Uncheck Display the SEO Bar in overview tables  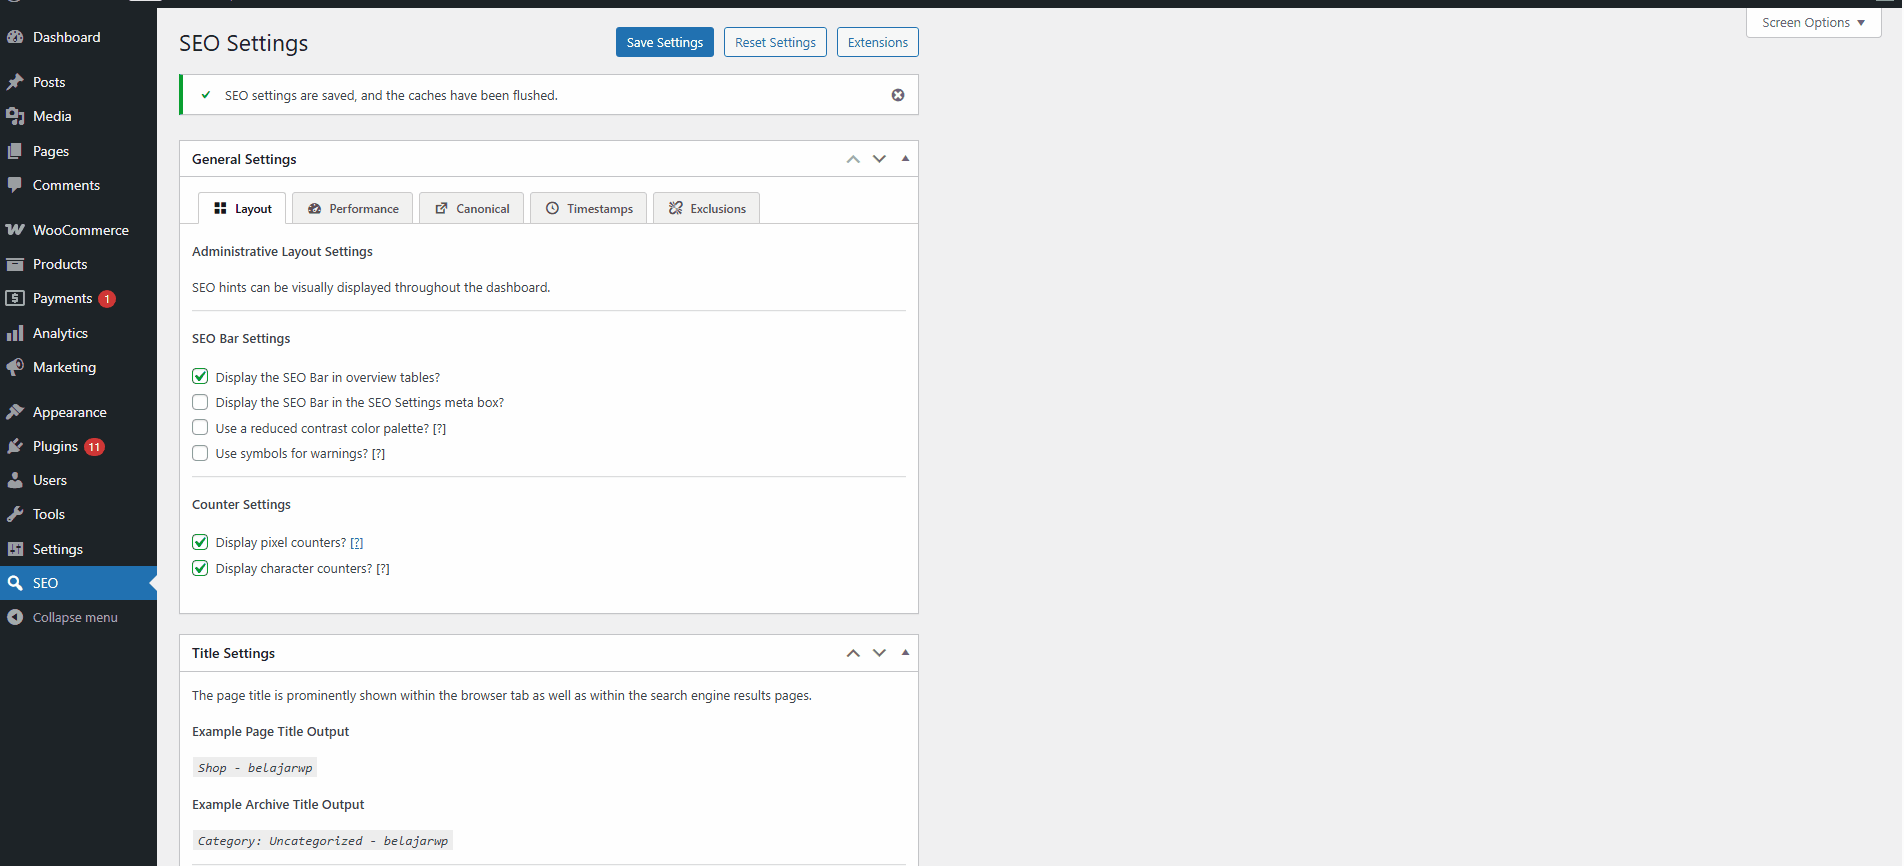pyautogui.click(x=200, y=377)
